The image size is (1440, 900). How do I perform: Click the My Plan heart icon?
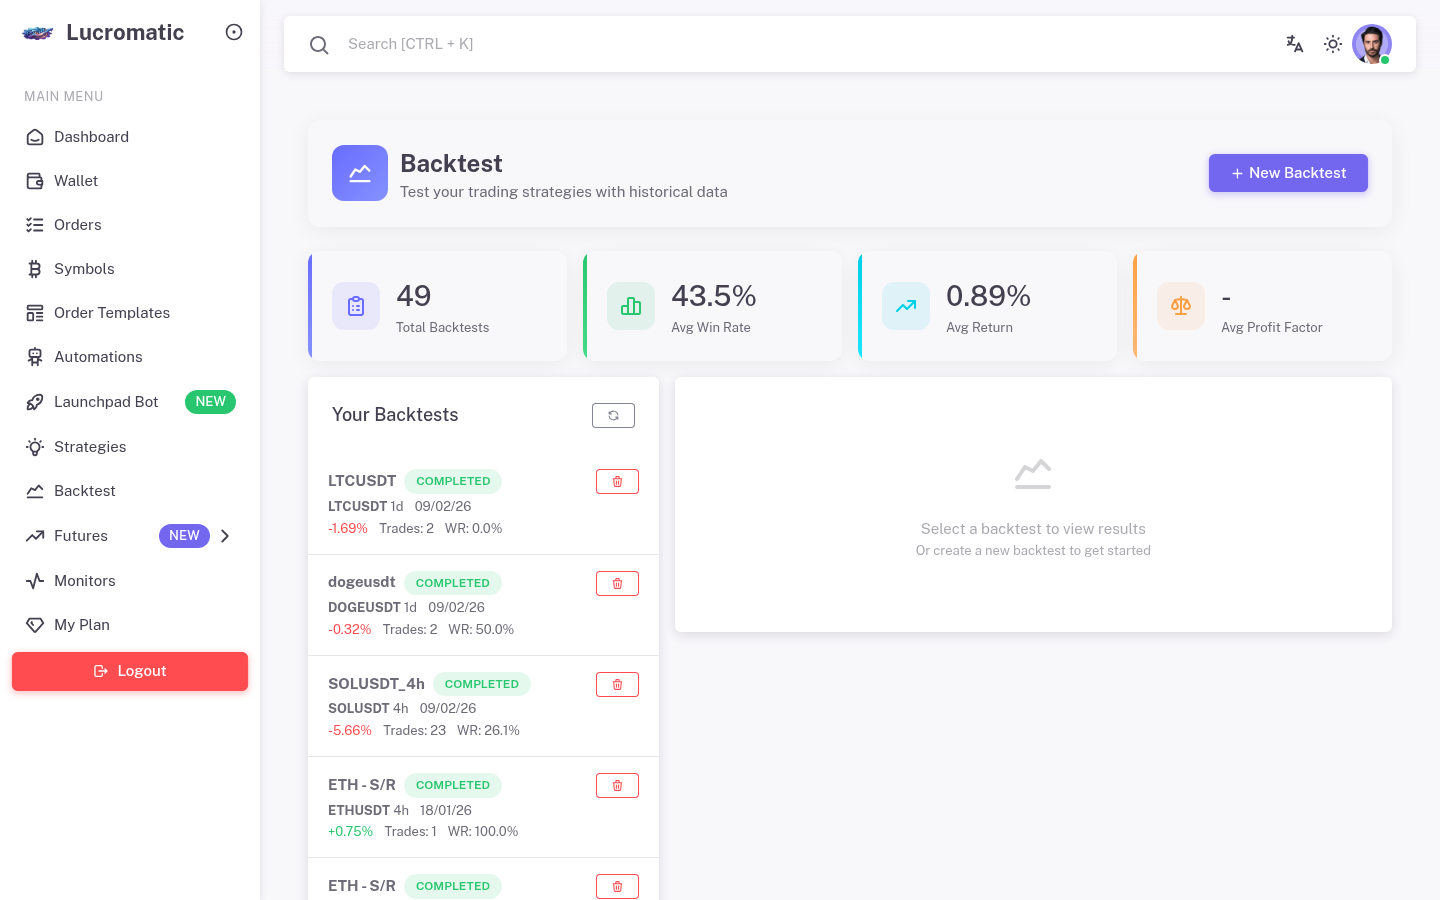click(x=34, y=624)
